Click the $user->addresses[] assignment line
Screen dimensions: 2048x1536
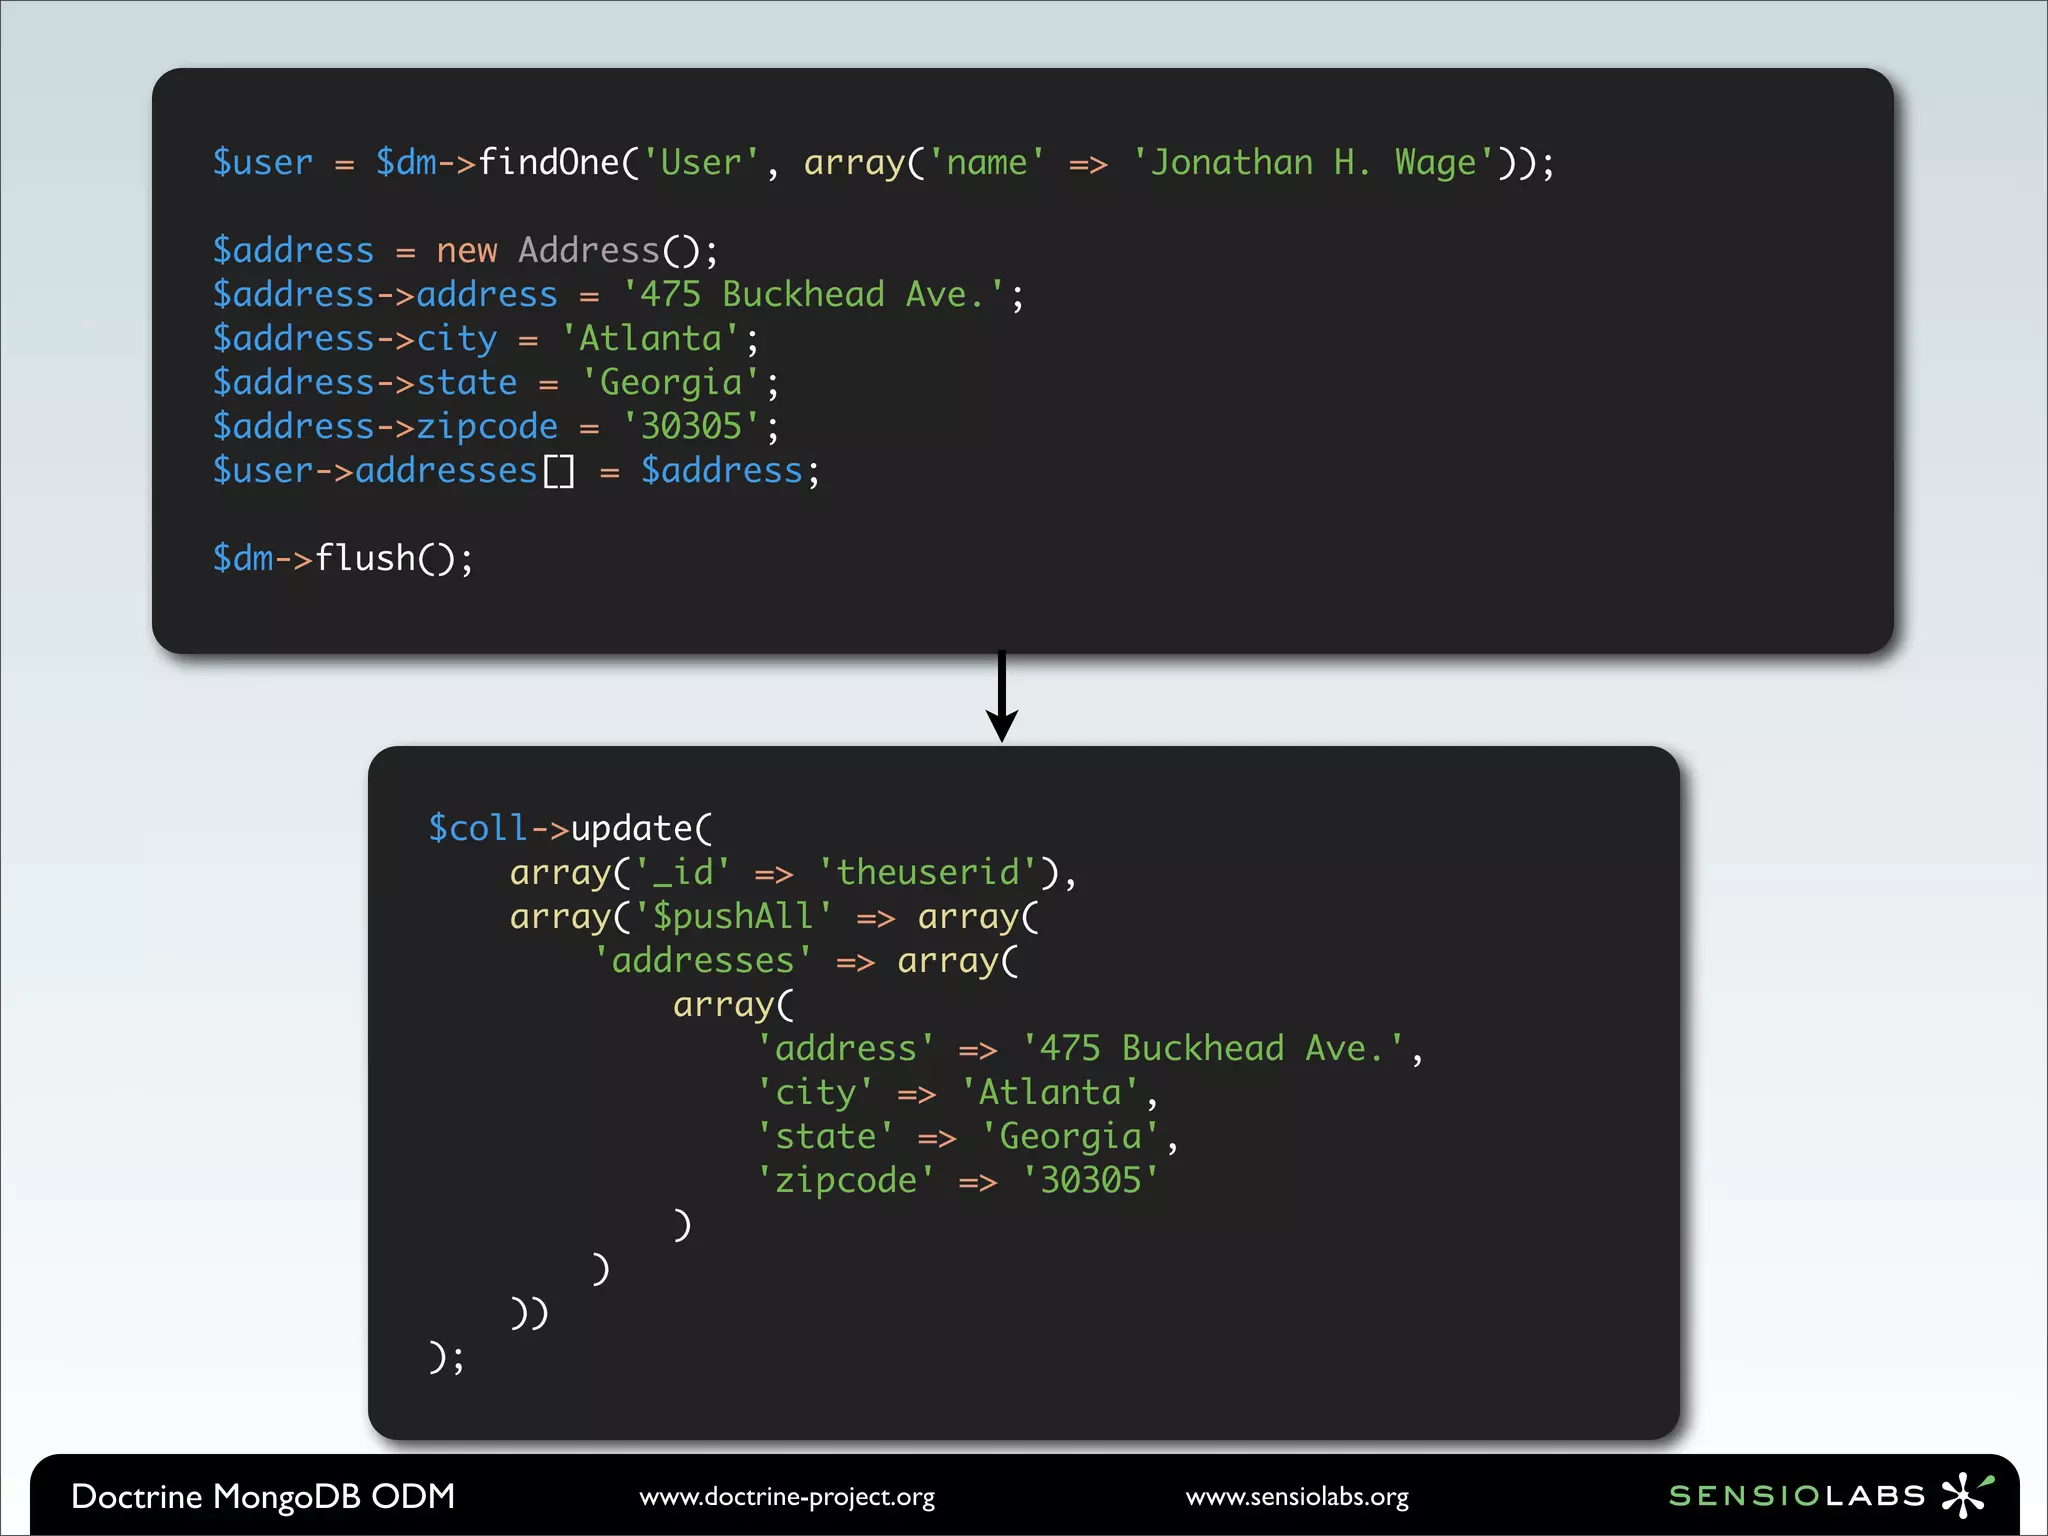click(x=515, y=470)
